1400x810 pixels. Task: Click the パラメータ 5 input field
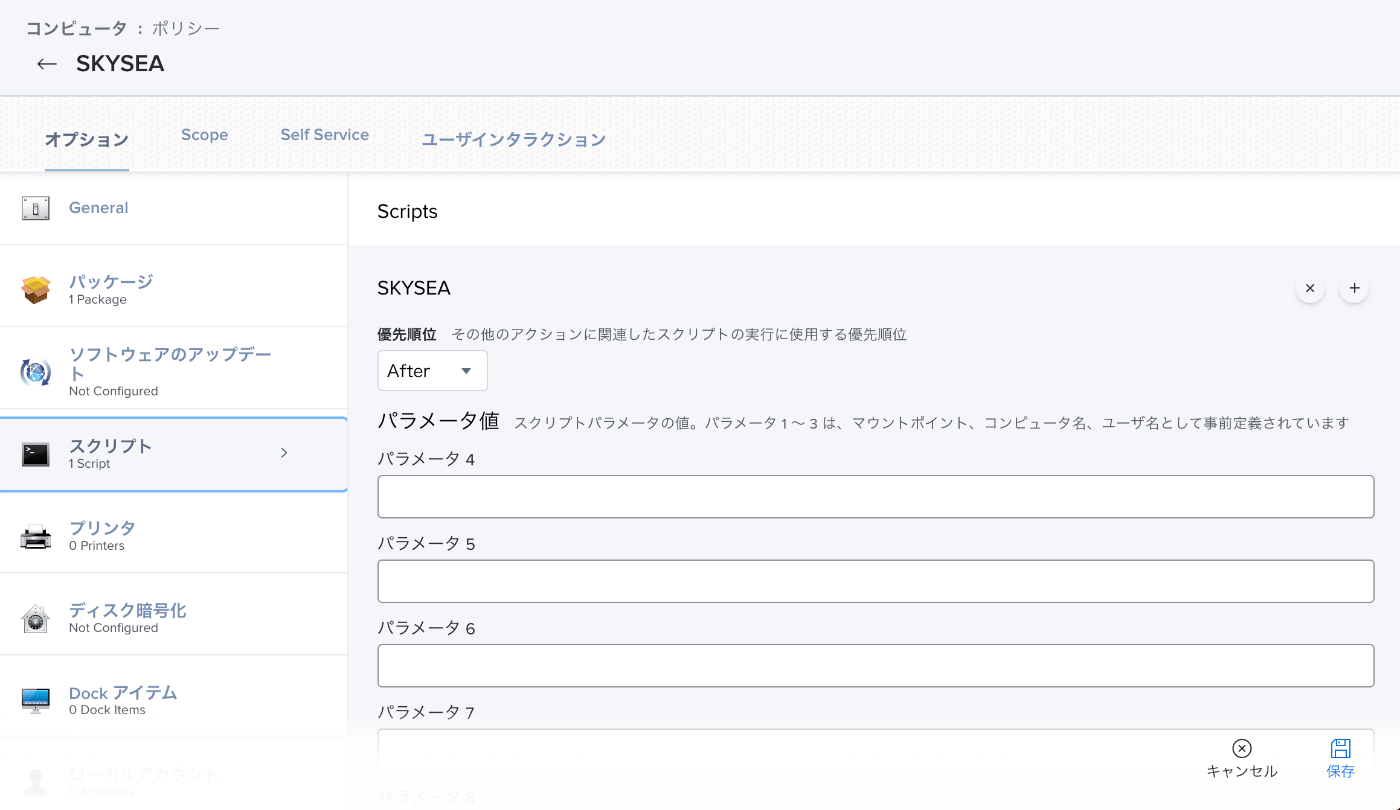[x=876, y=581]
